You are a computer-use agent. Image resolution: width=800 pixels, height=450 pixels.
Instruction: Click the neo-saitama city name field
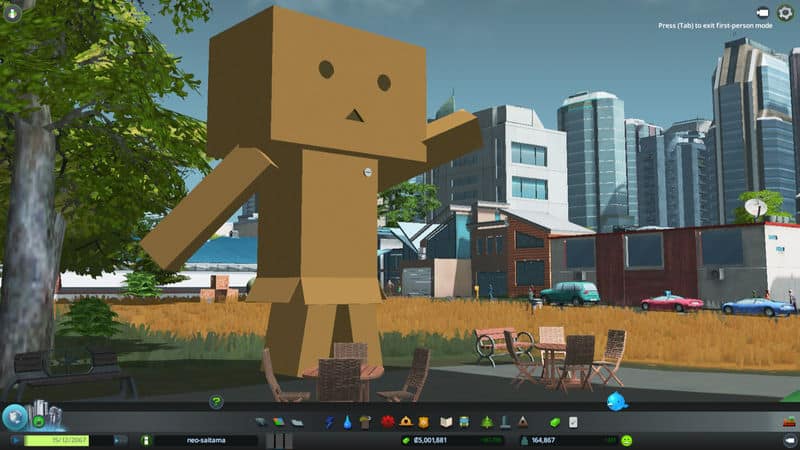[x=205, y=440]
